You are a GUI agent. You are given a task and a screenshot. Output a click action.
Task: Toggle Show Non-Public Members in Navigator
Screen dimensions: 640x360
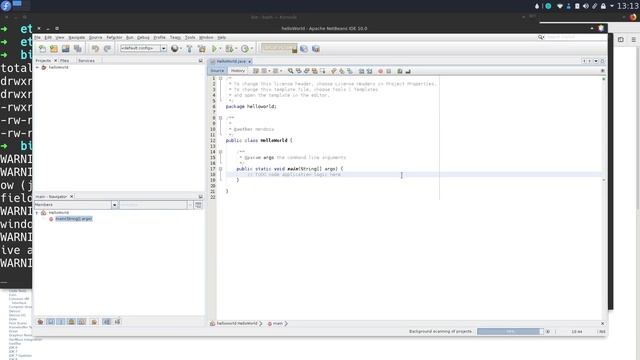(x=71, y=322)
